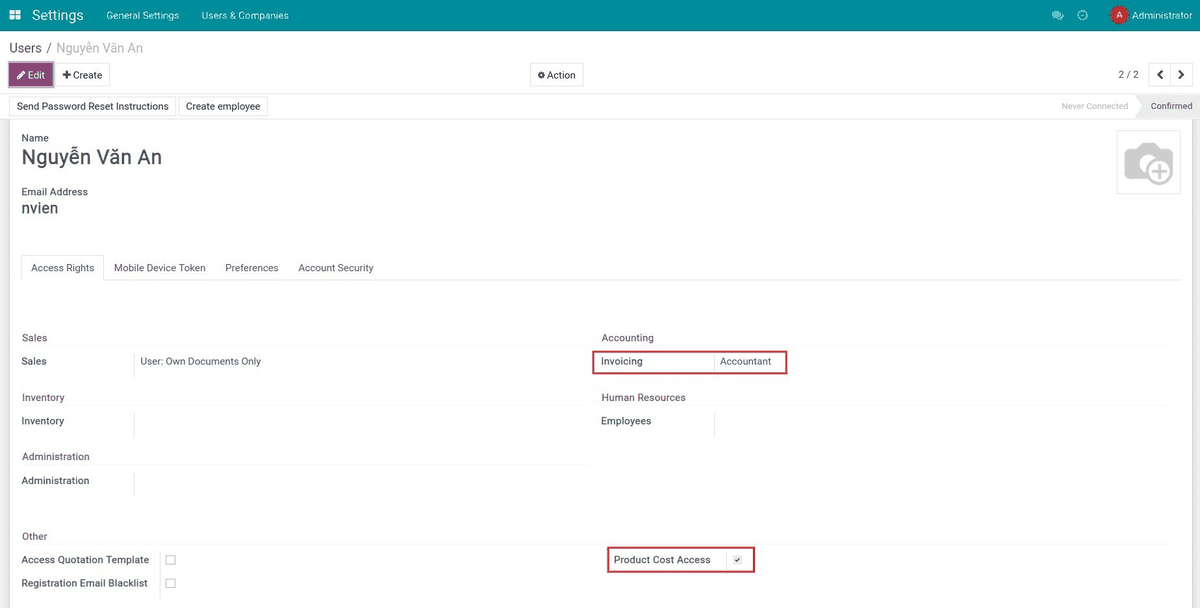The width and height of the screenshot is (1200, 608).
Task: Click the Edit button
Action: point(31,75)
